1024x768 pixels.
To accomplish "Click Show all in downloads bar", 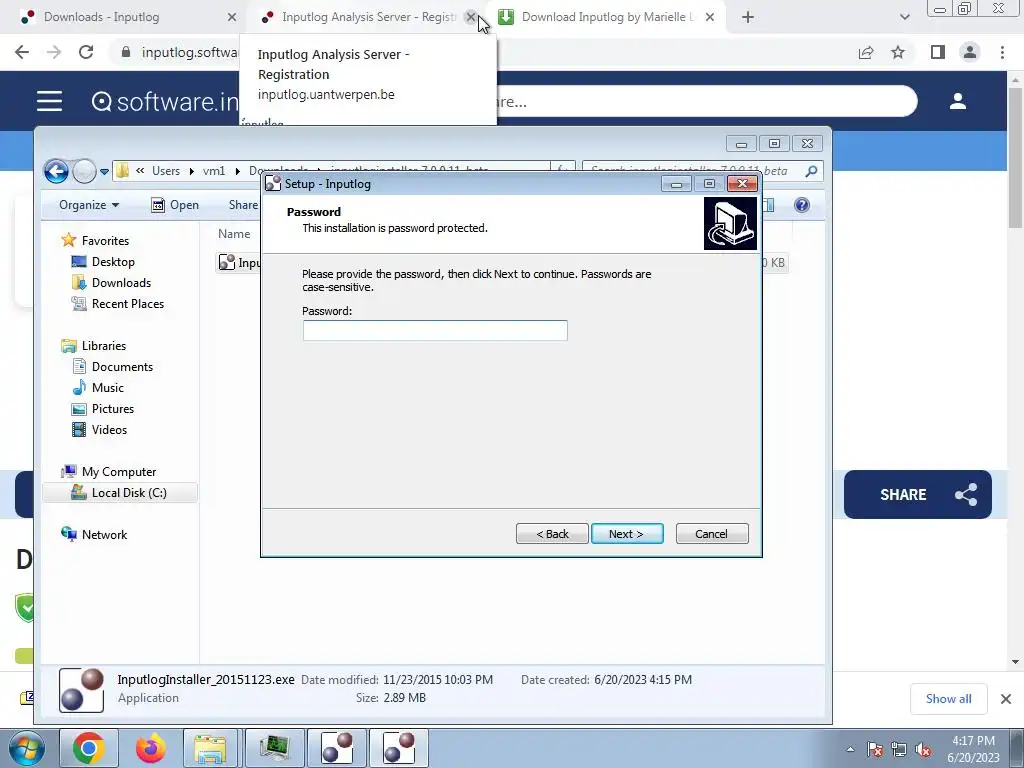I will coord(949,699).
